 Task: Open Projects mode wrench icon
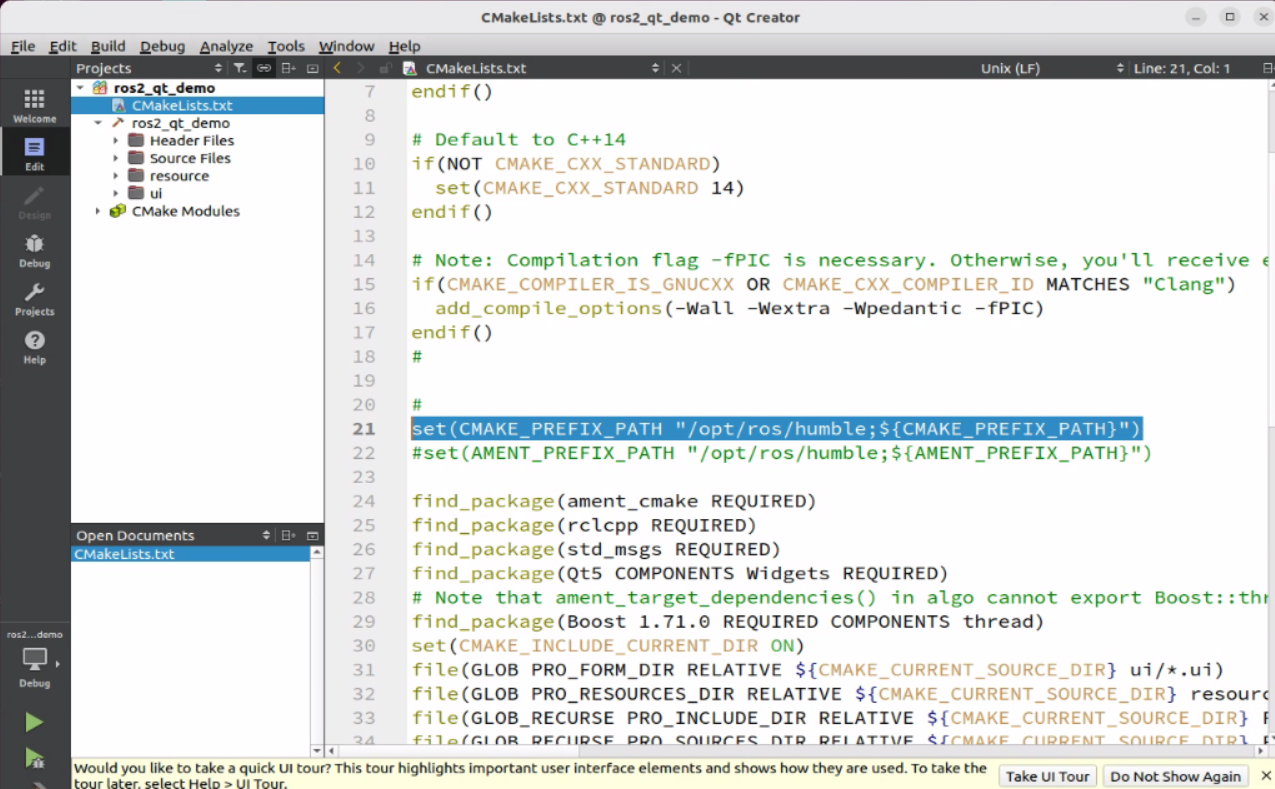pyautogui.click(x=34, y=298)
